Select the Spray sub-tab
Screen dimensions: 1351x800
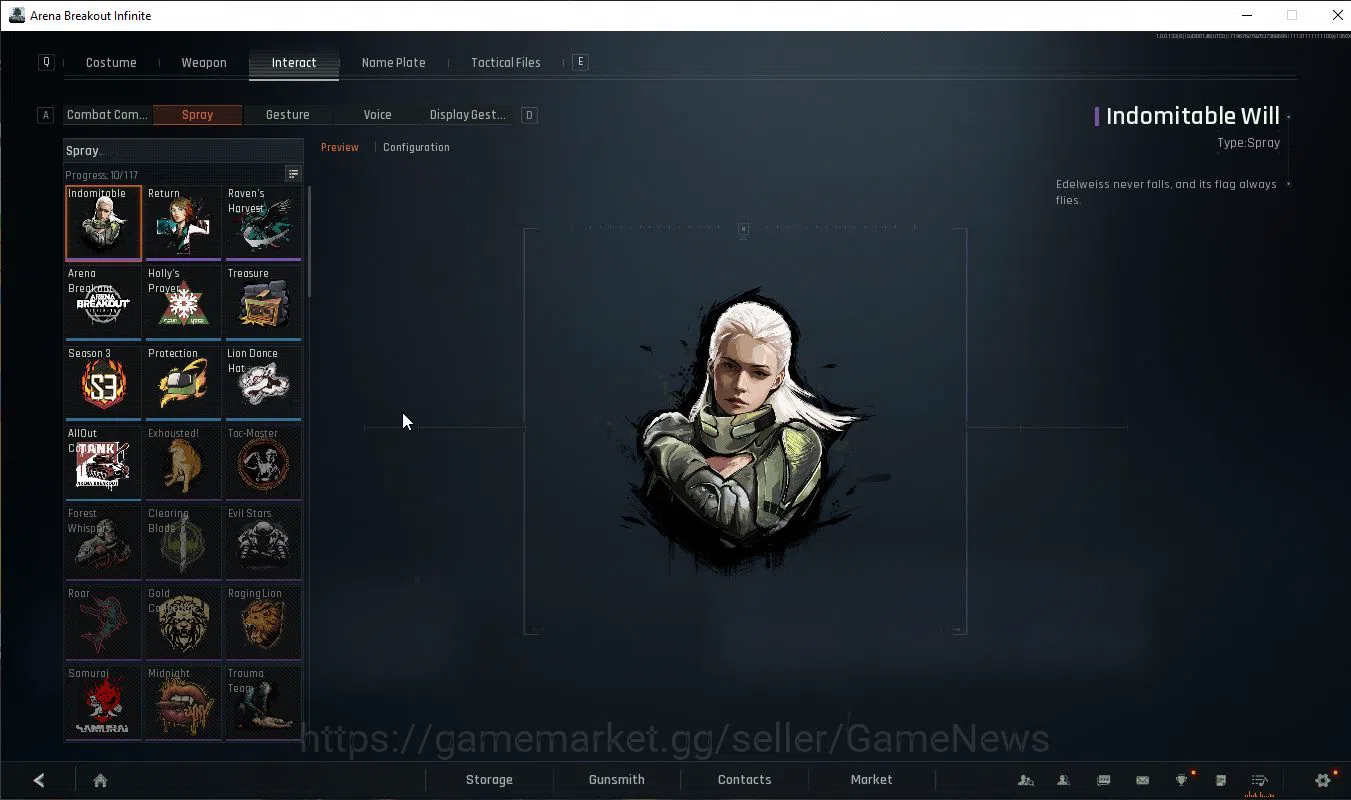point(198,115)
